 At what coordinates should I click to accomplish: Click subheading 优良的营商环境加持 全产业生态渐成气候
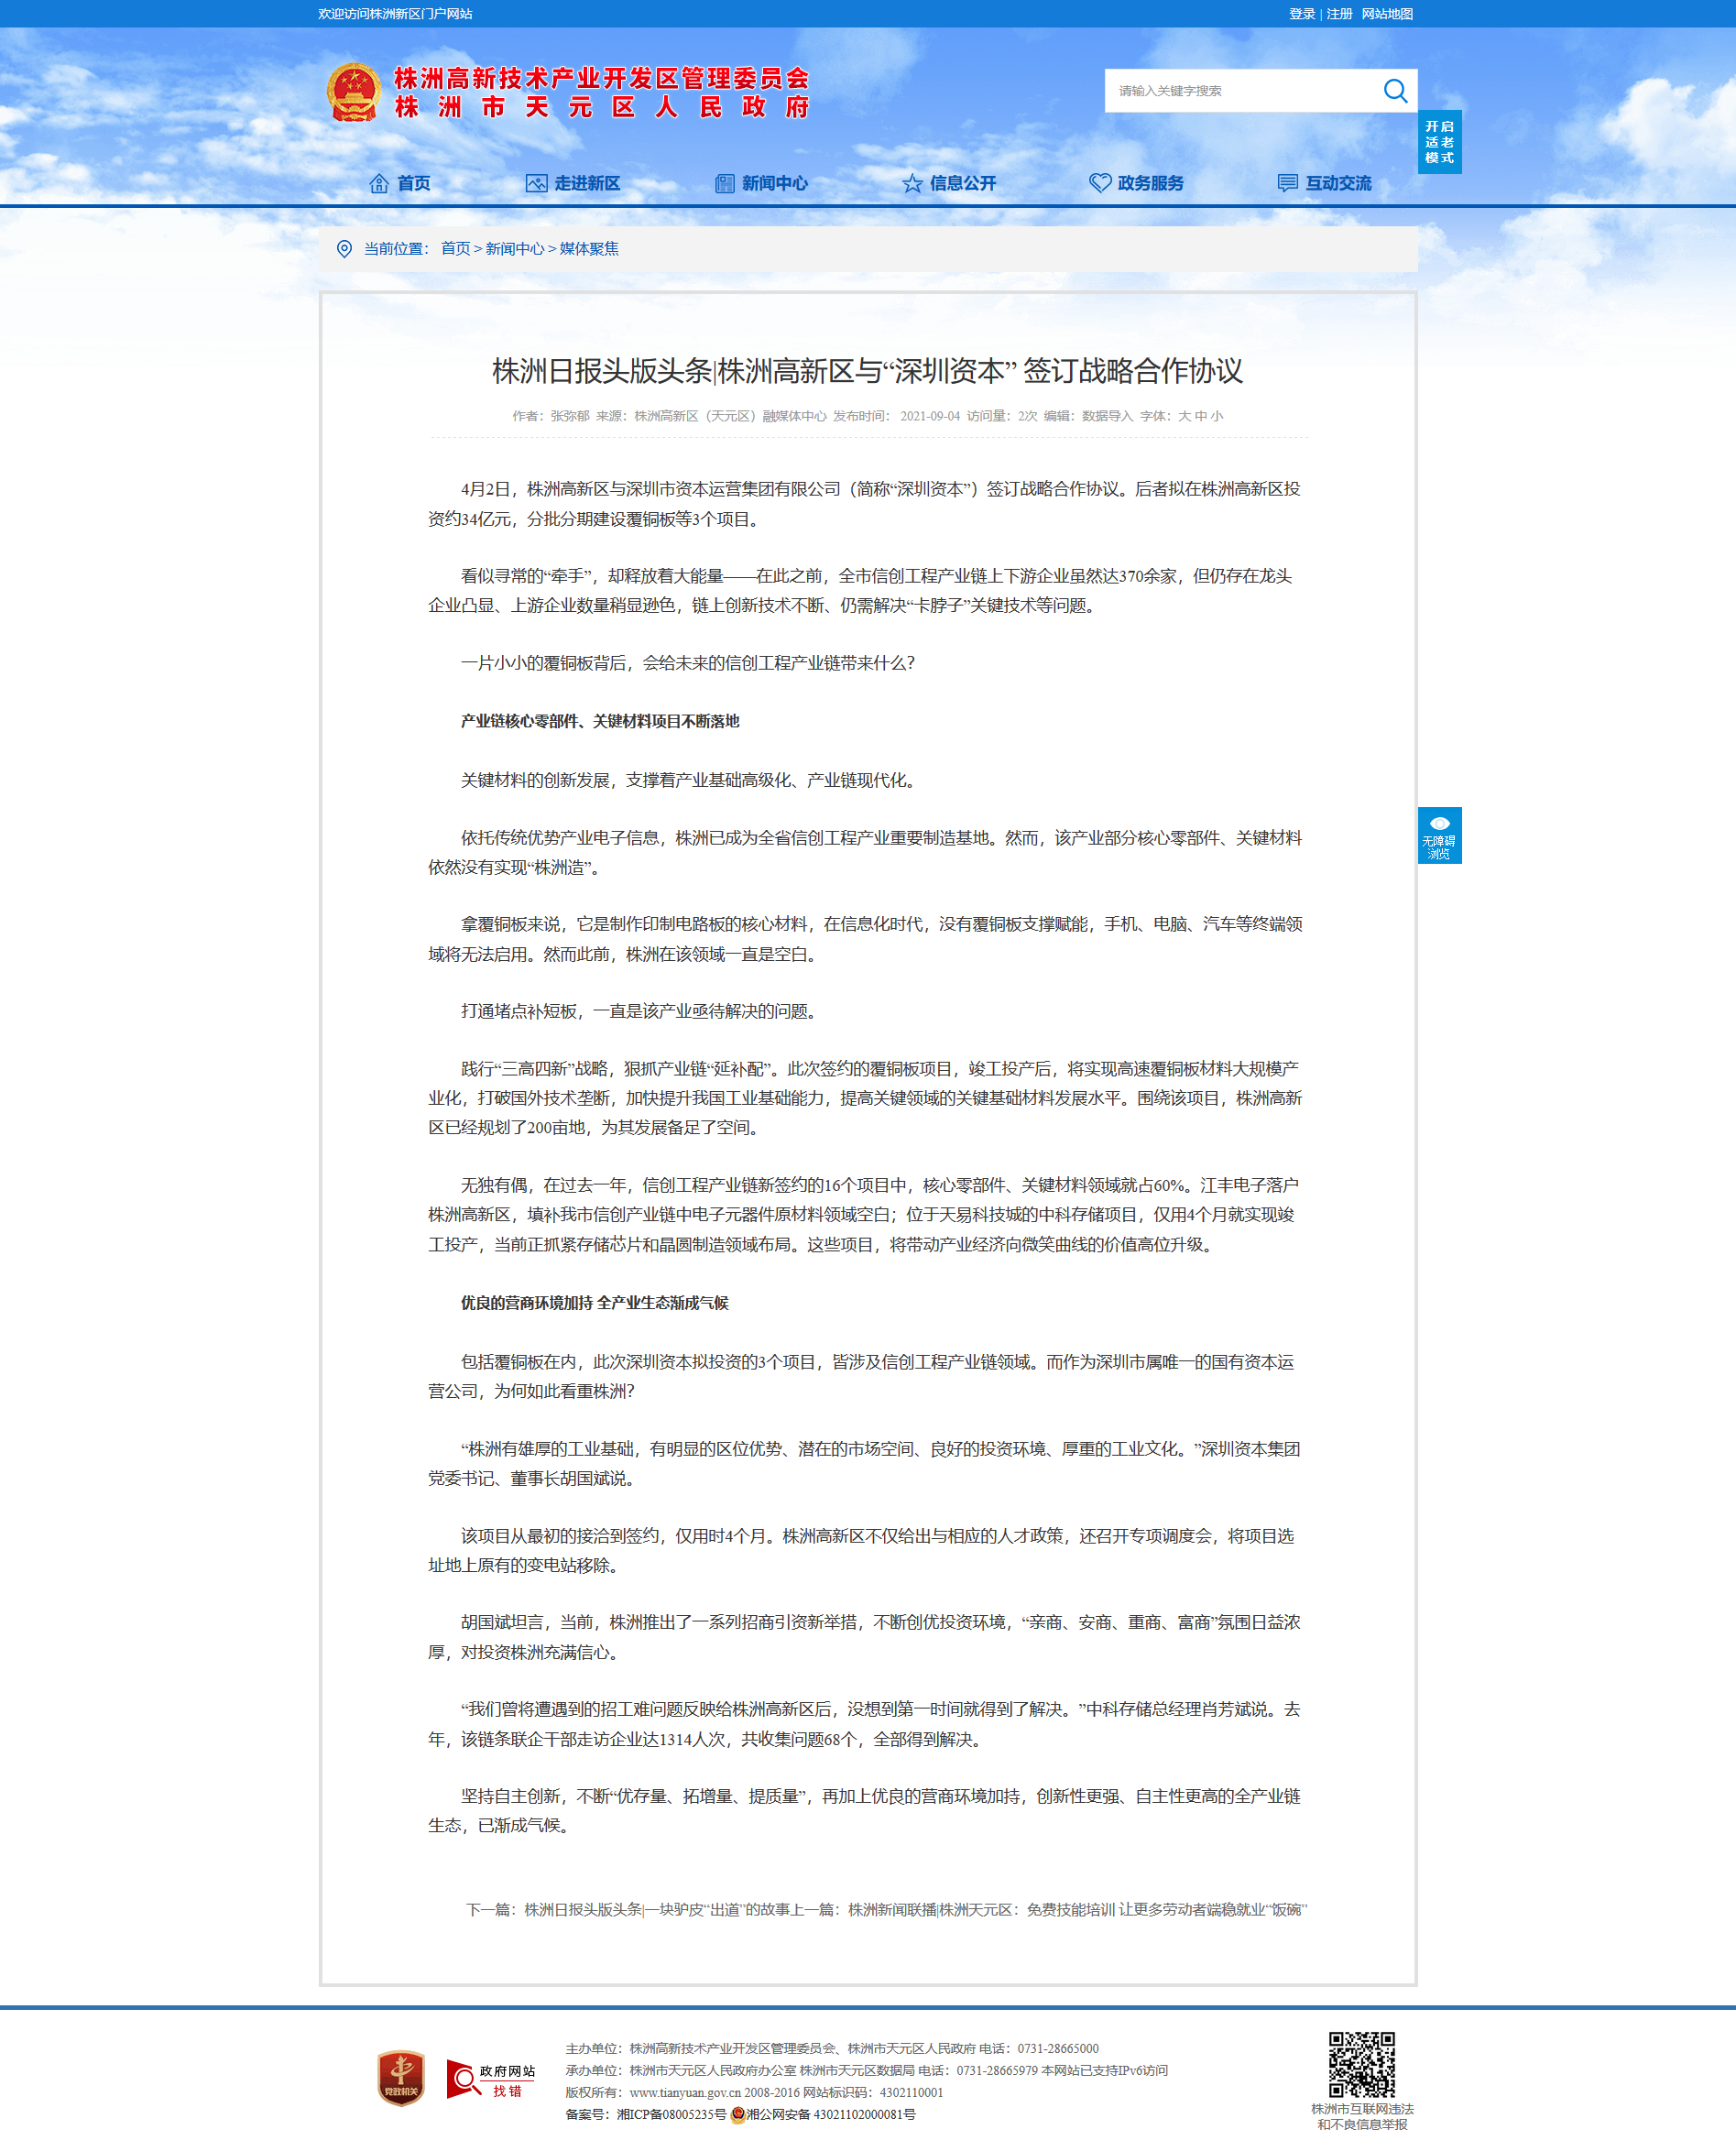click(594, 1303)
